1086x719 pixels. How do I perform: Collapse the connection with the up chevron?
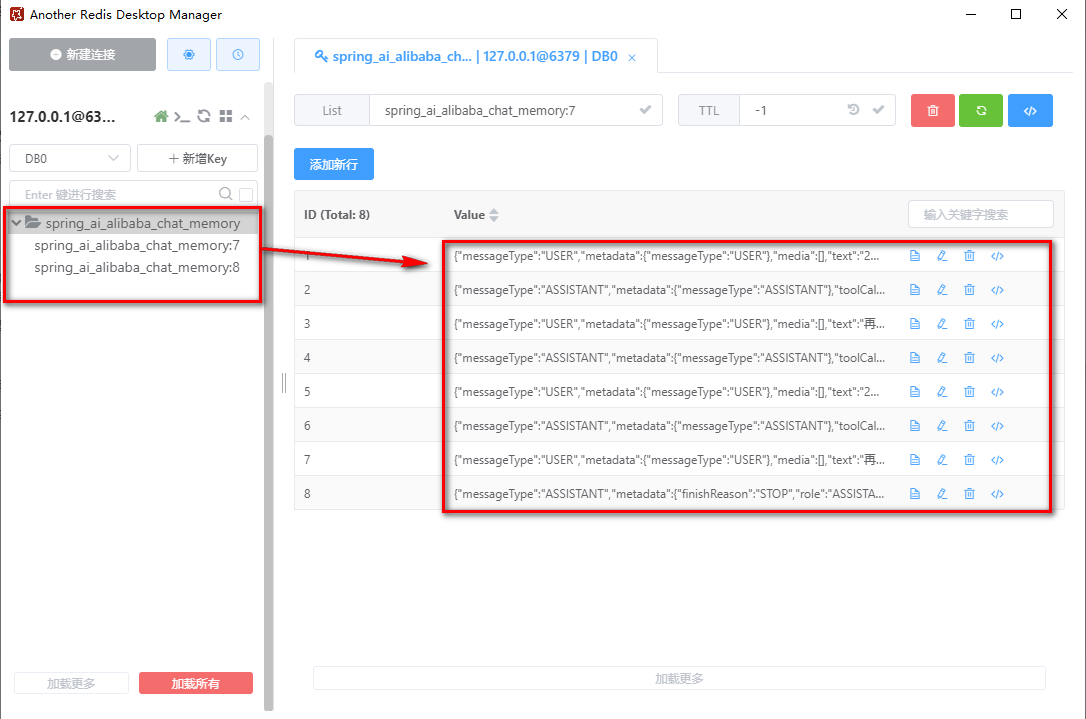coord(245,117)
